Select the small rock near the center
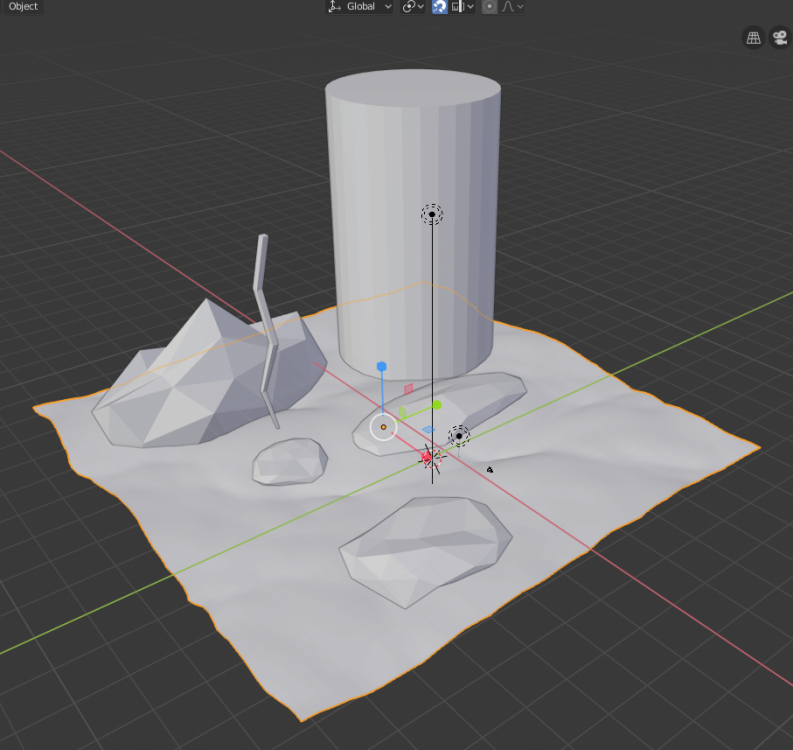 tap(290, 461)
